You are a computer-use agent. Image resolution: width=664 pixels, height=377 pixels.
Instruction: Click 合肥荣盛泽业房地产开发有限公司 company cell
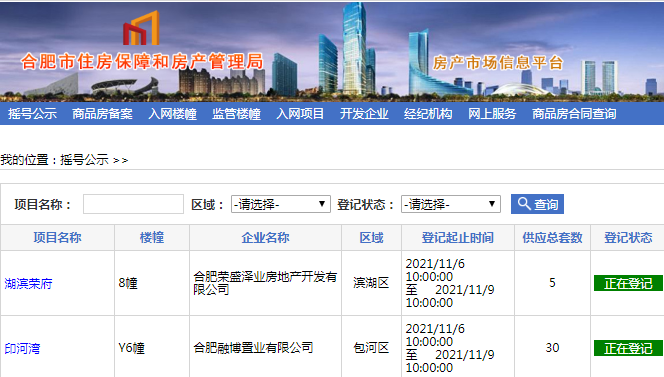point(266,283)
